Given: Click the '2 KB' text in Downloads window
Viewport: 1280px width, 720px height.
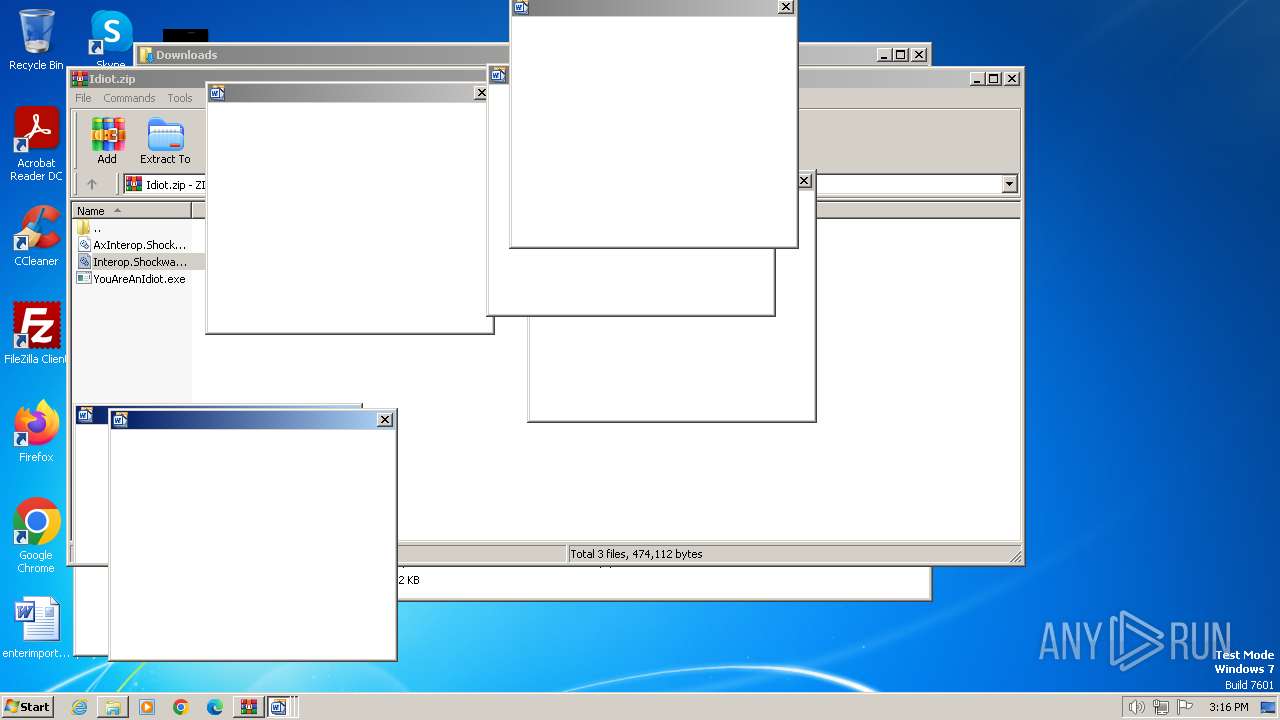Looking at the screenshot, I should (409, 580).
